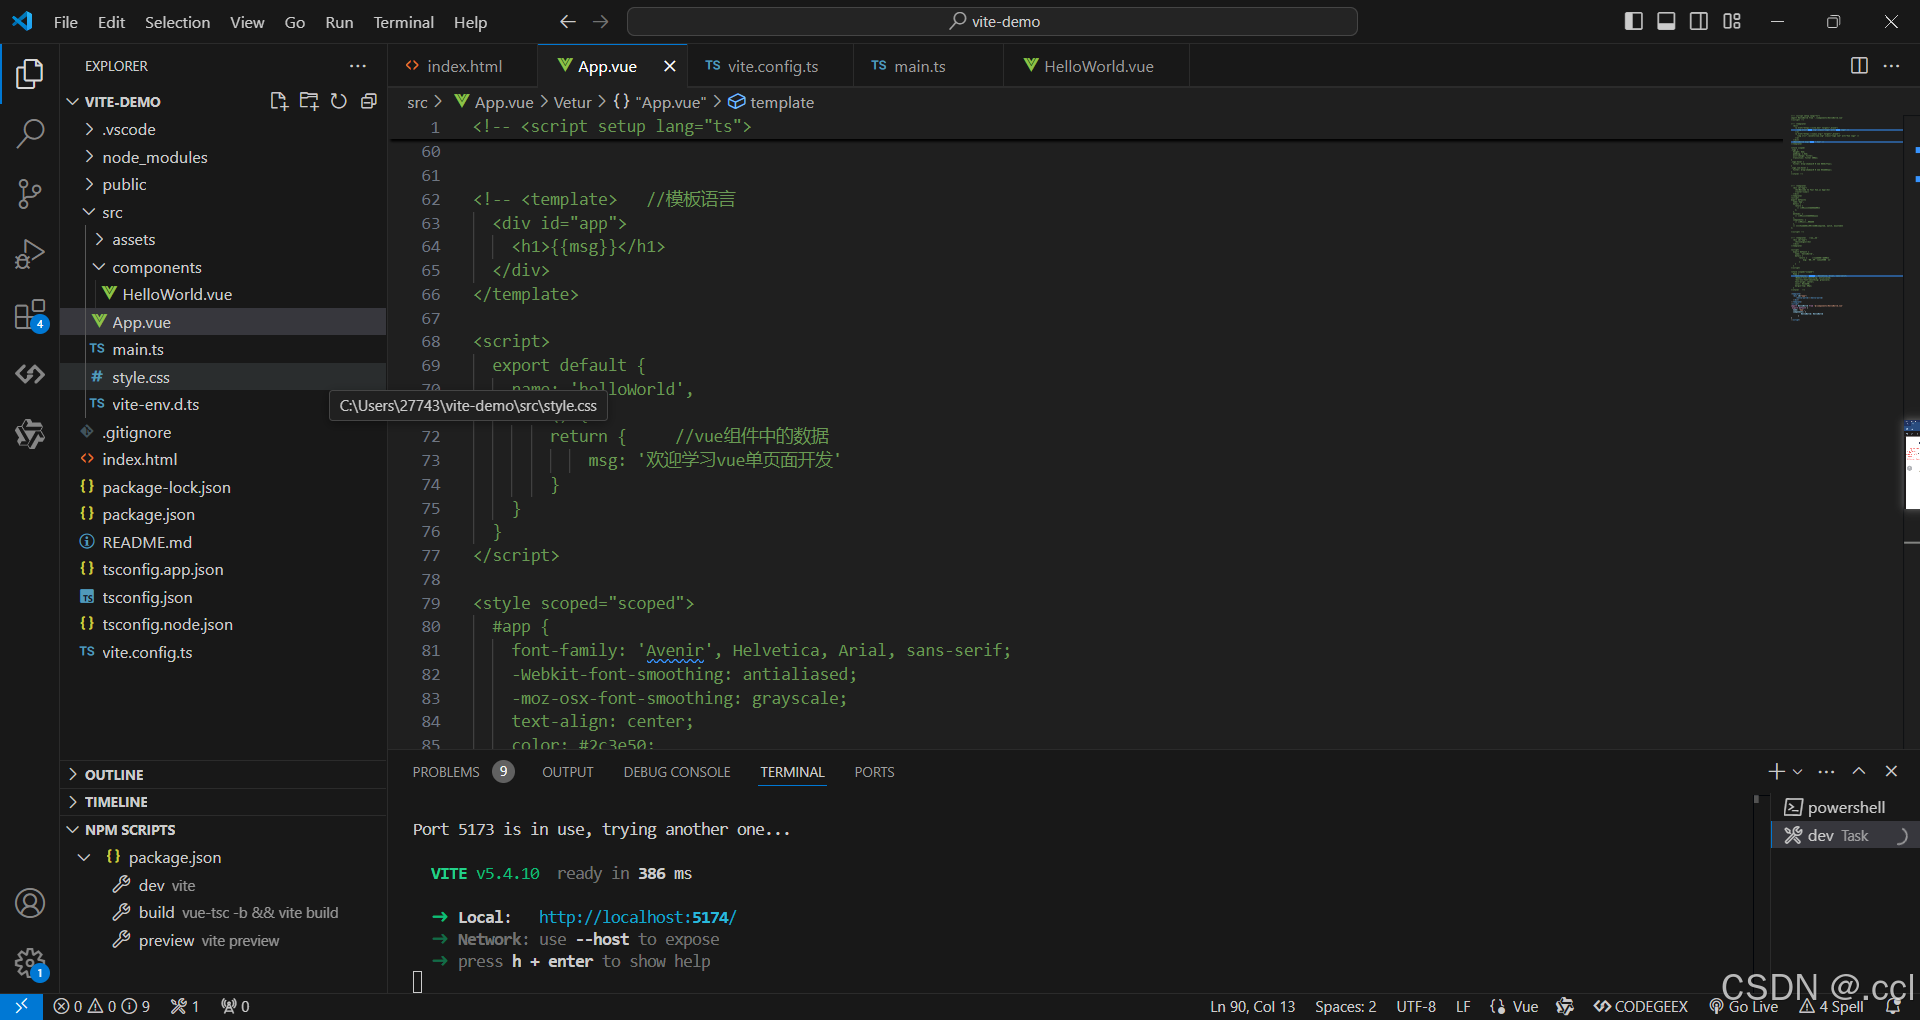Expand the .vscode folder
The width and height of the screenshot is (1920, 1020).
(223, 130)
